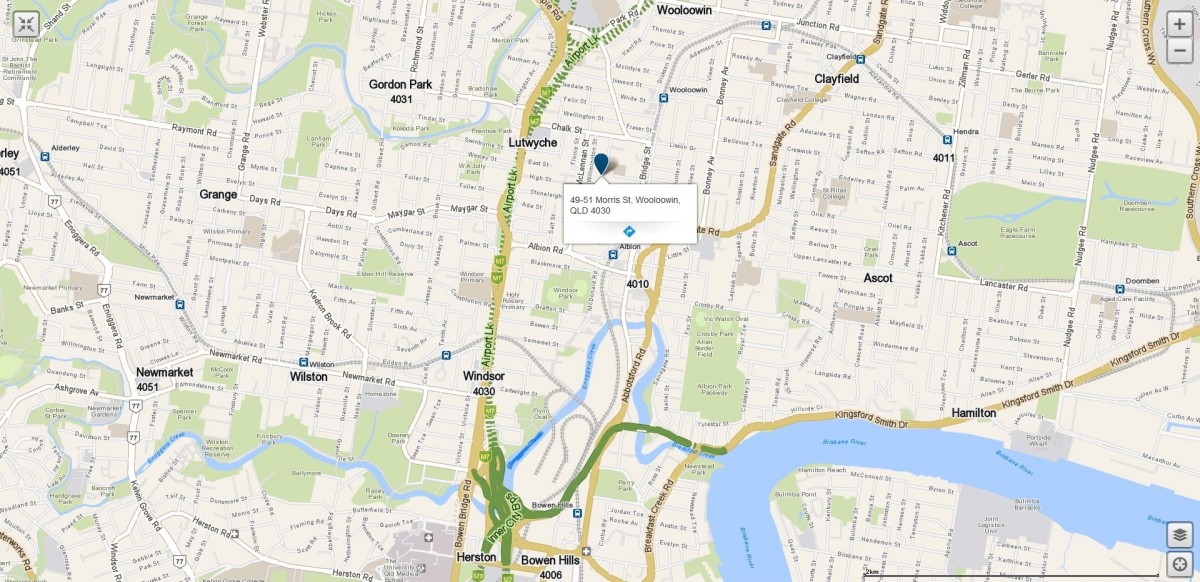The image size is (1200, 582).
Task: Zoom out with the minus button
Action: (1180, 49)
